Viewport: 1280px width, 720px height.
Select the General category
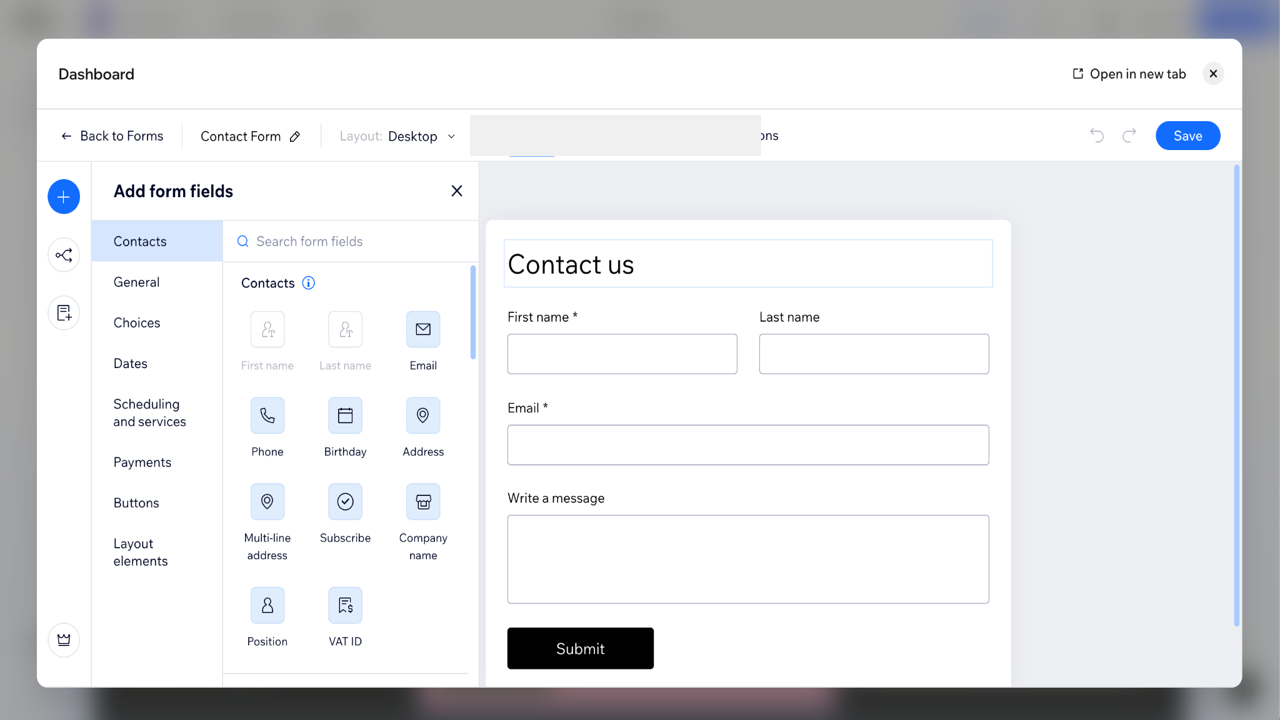click(x=157, y=282)
